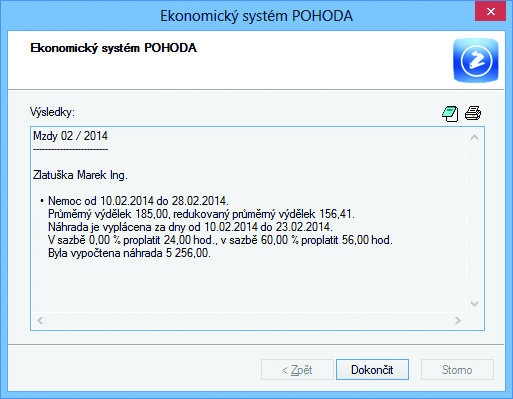Select the 'Mzdy 02 / 2014' heading line

click(71, 136)
